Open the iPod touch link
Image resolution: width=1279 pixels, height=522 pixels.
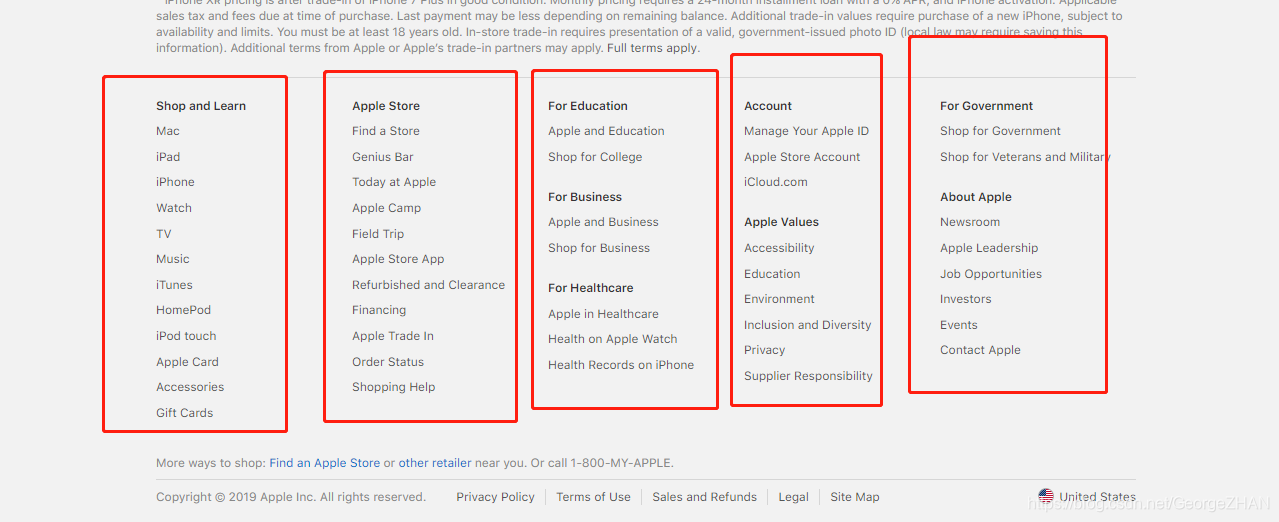[186, 336]
